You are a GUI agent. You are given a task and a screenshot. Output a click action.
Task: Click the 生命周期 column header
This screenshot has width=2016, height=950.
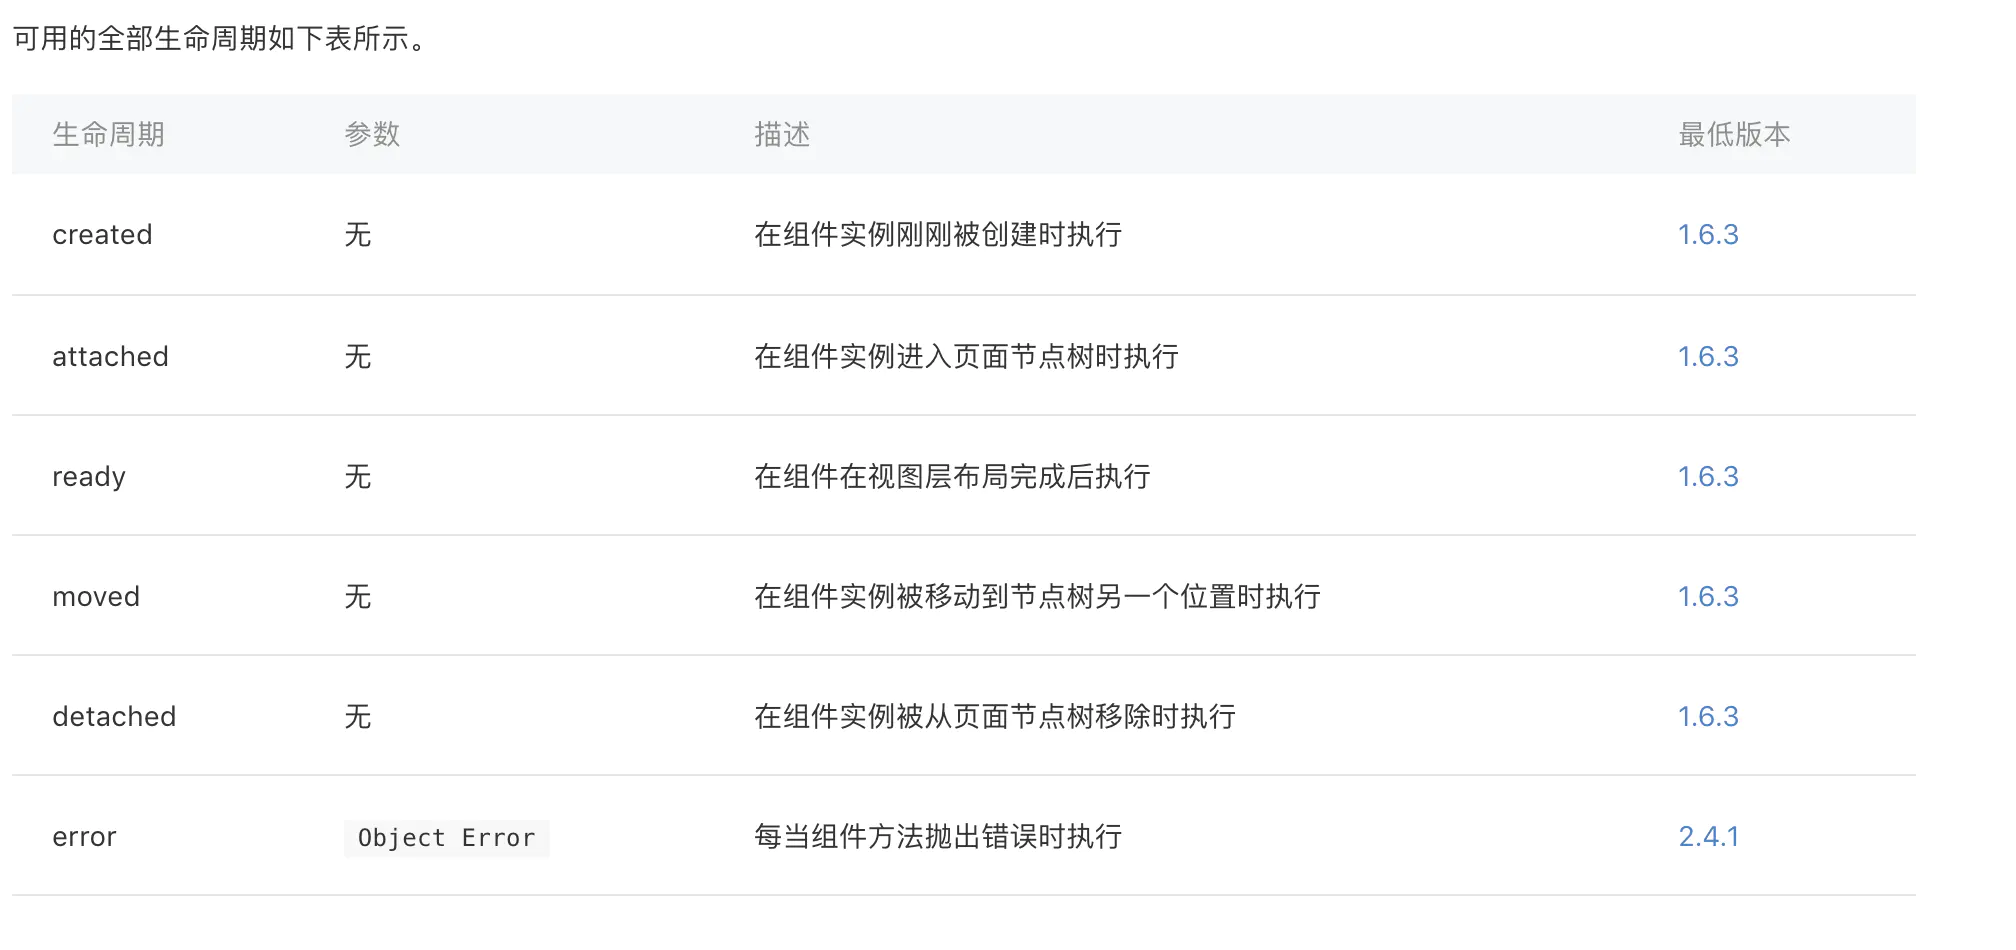click(x=108, y=135)
